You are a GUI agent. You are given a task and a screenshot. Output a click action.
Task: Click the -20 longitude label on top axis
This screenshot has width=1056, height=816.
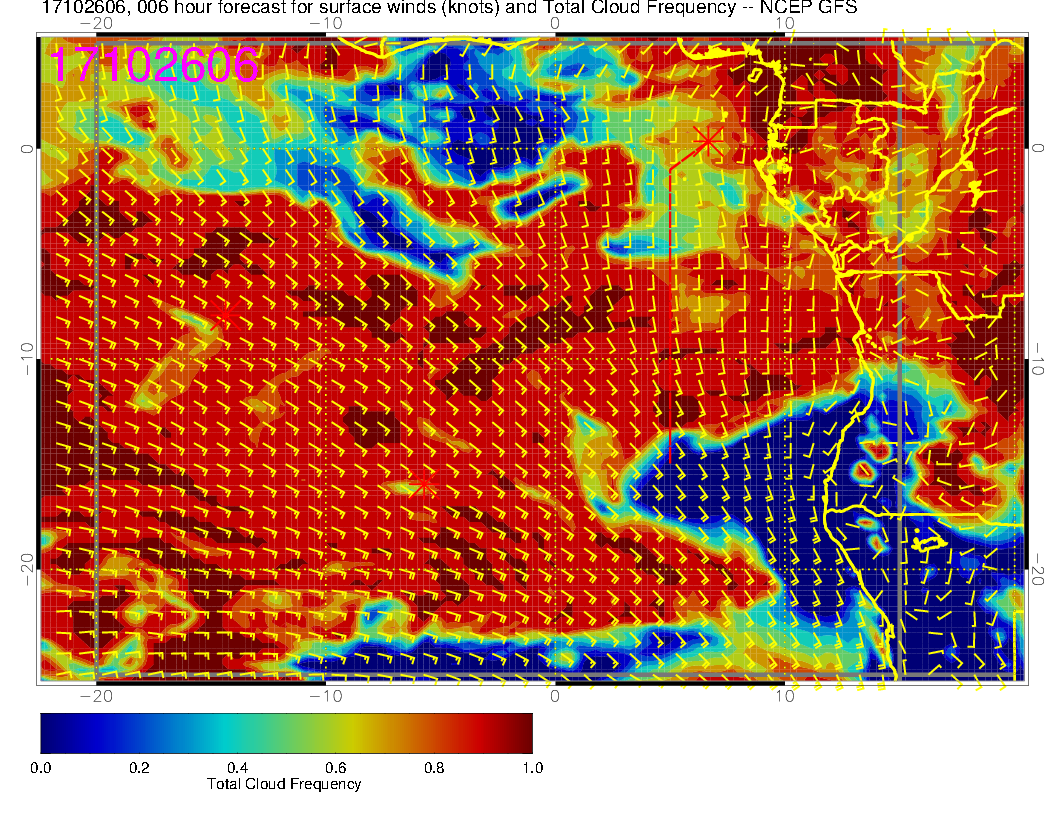[96, 23]
